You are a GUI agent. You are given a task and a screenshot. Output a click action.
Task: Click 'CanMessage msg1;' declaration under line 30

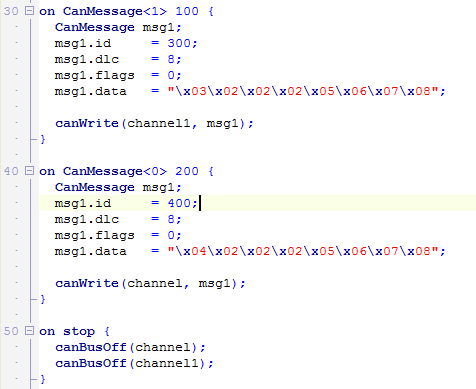[x=118, y=27]
